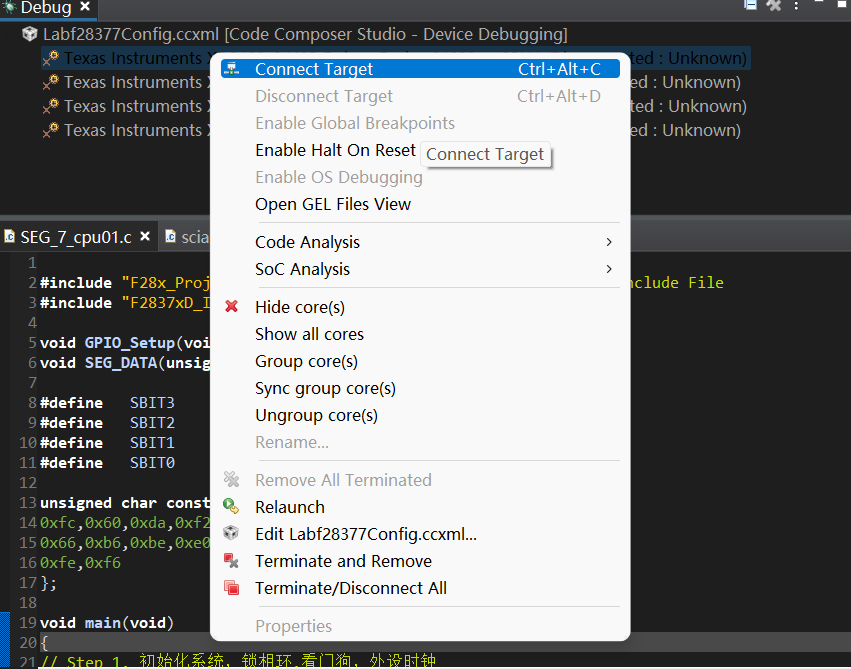Viewport: 851px width, 669px height.
Task: Expand the Code Analysis submenu
Action: click(x=307, y=242)
